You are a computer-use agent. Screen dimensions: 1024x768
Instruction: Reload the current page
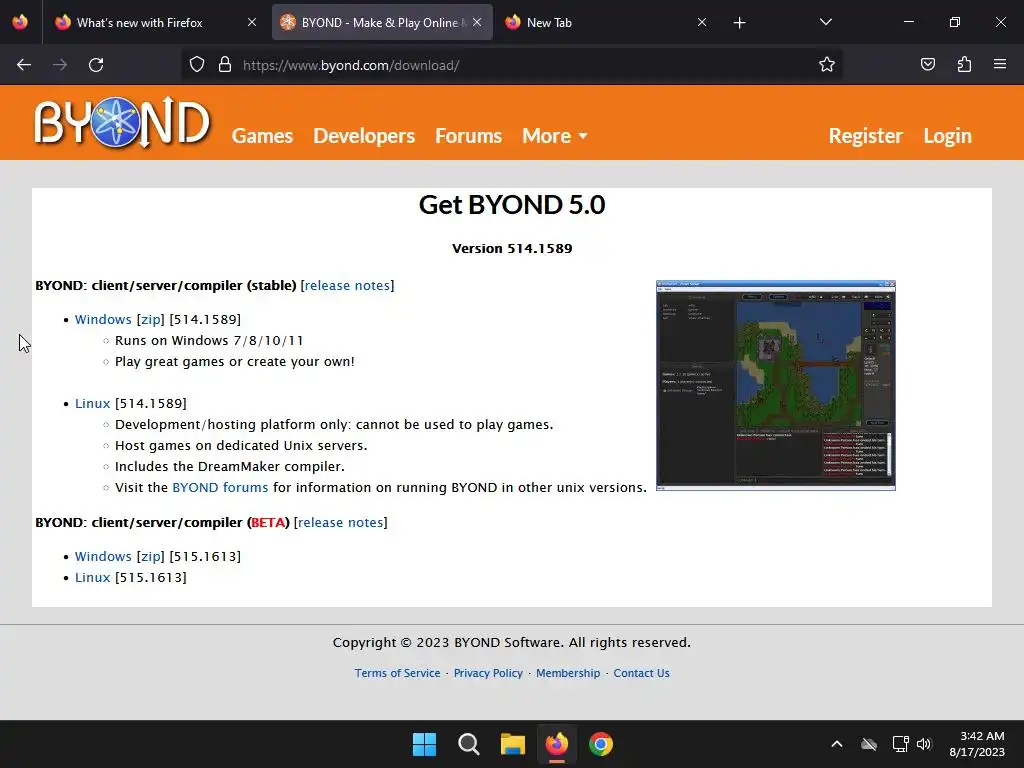96,65
